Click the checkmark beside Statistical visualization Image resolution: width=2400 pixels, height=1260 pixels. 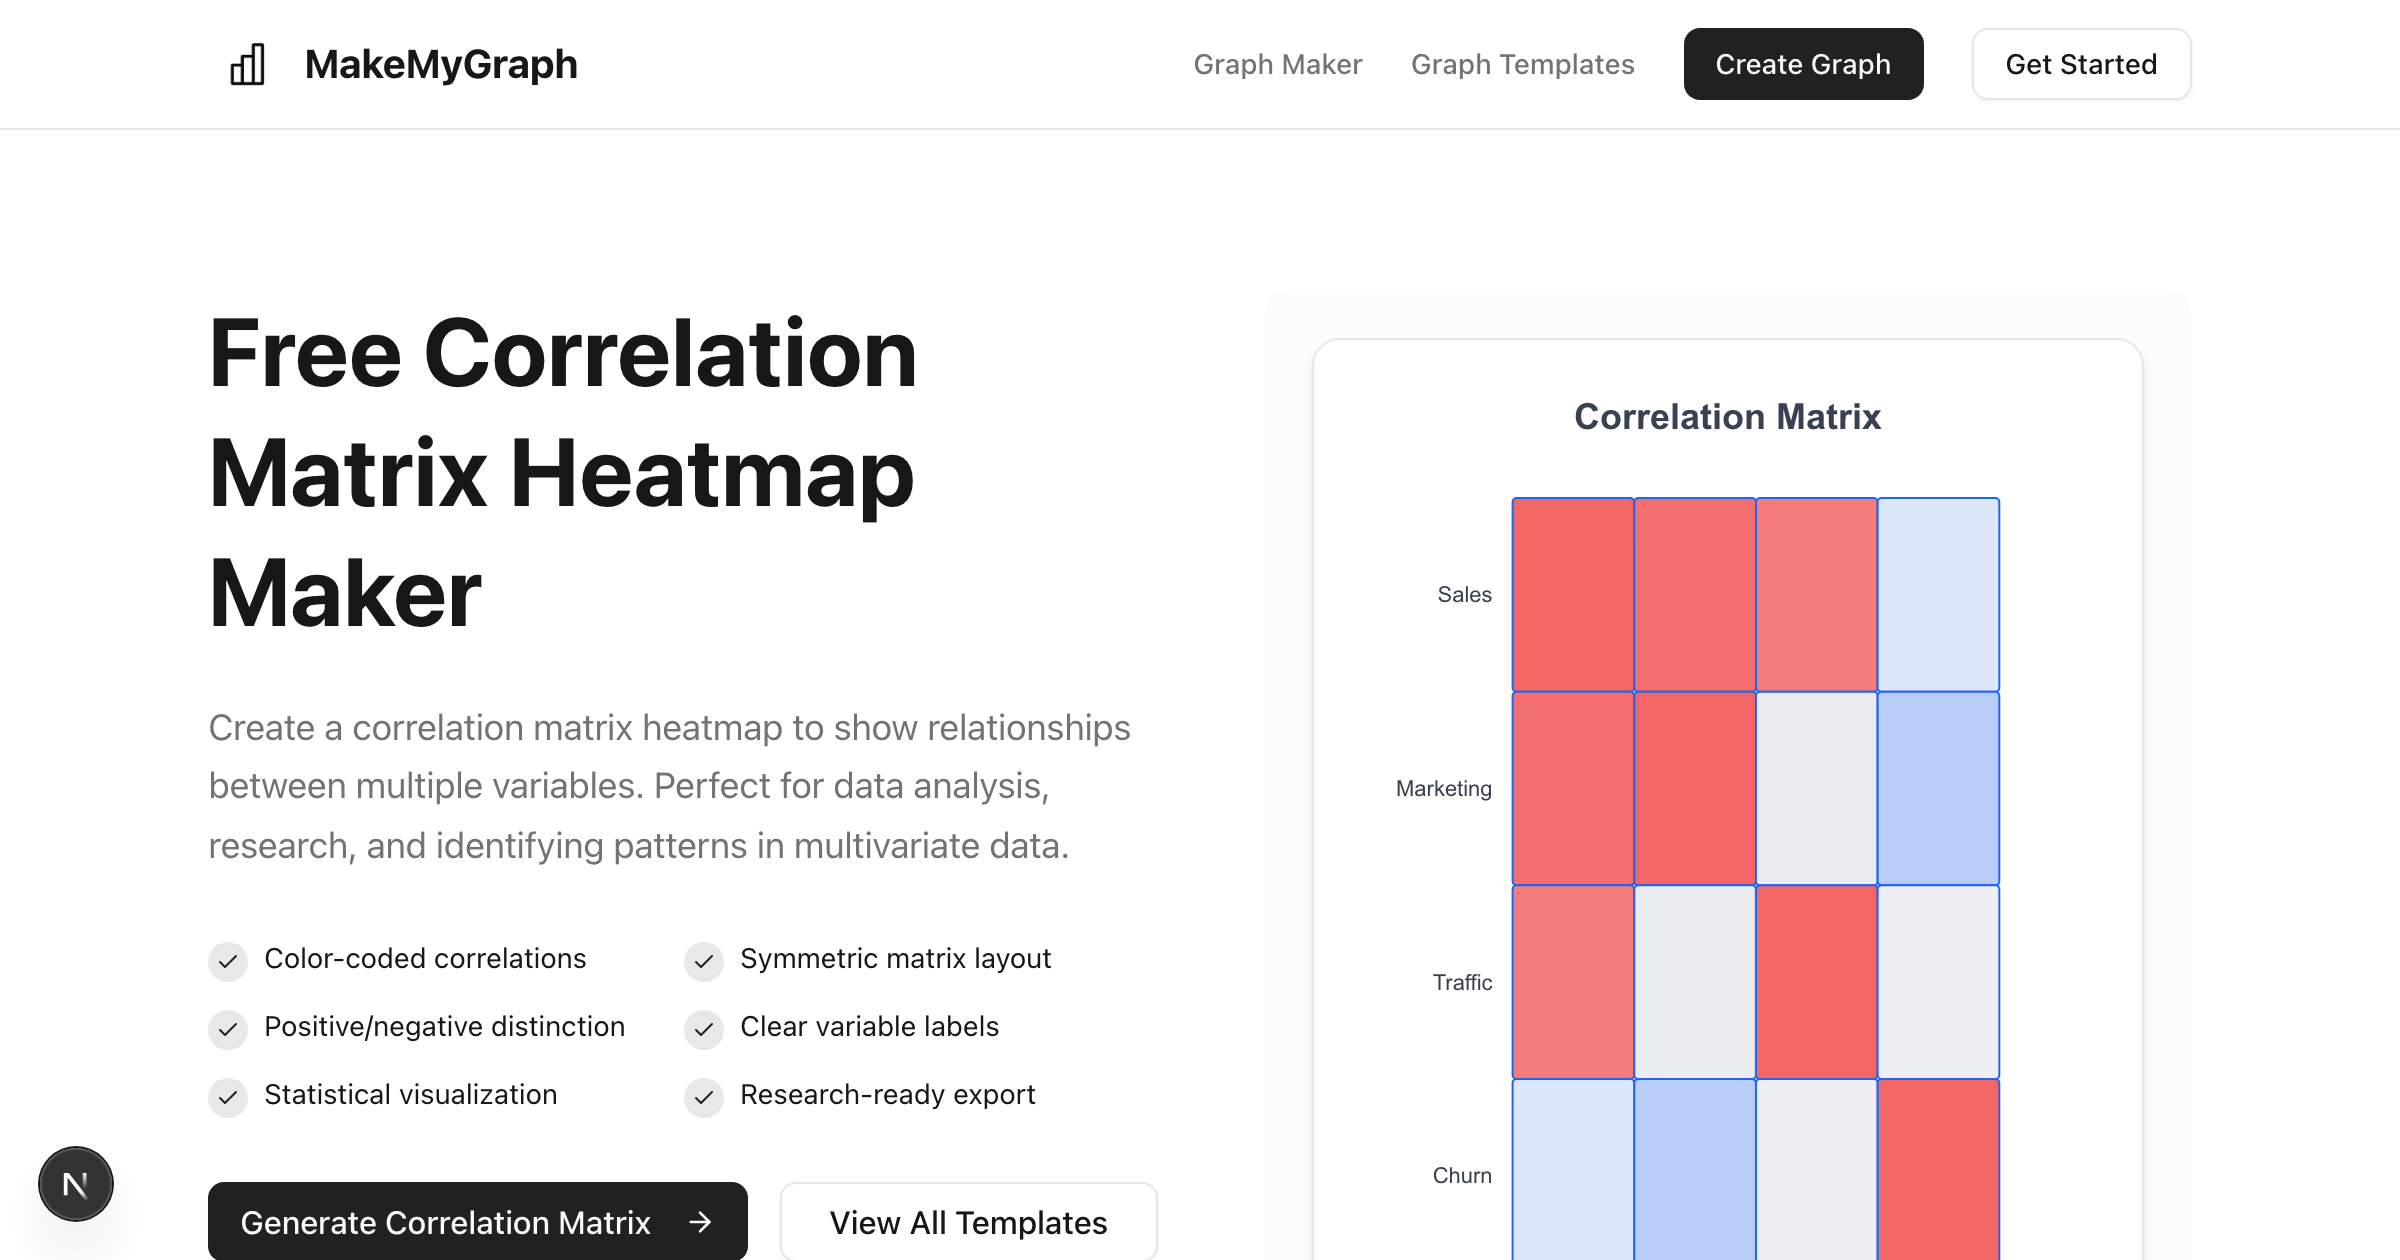click(x=228, y=1097)
